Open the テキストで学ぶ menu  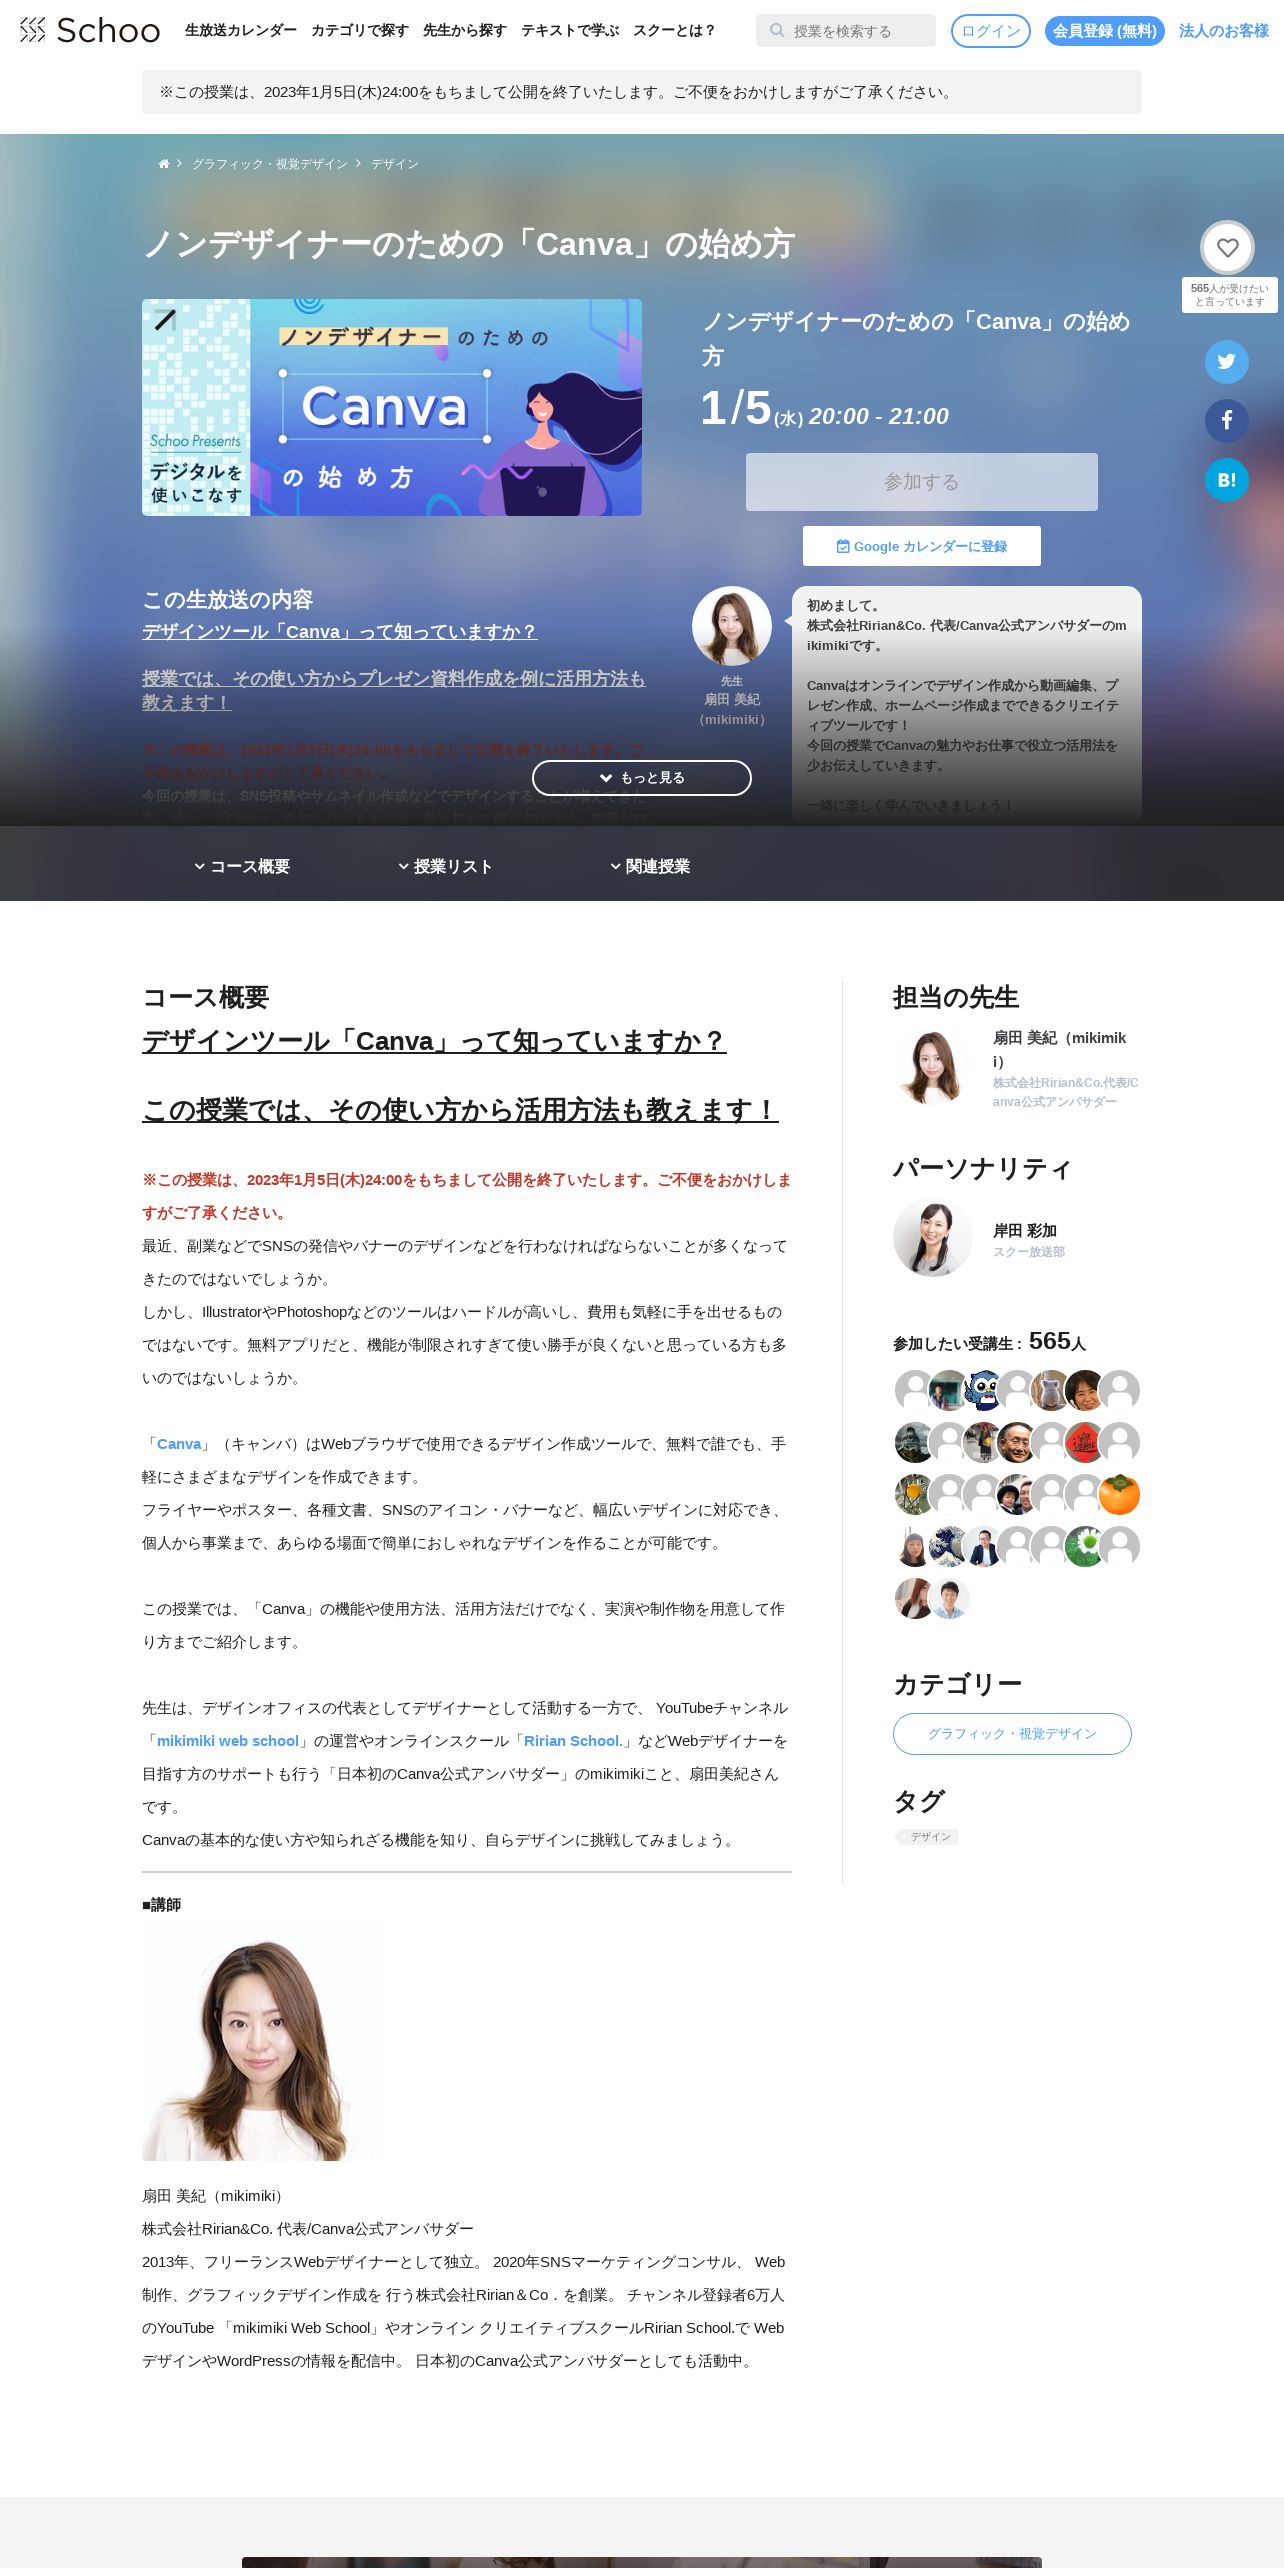point(570,31)
